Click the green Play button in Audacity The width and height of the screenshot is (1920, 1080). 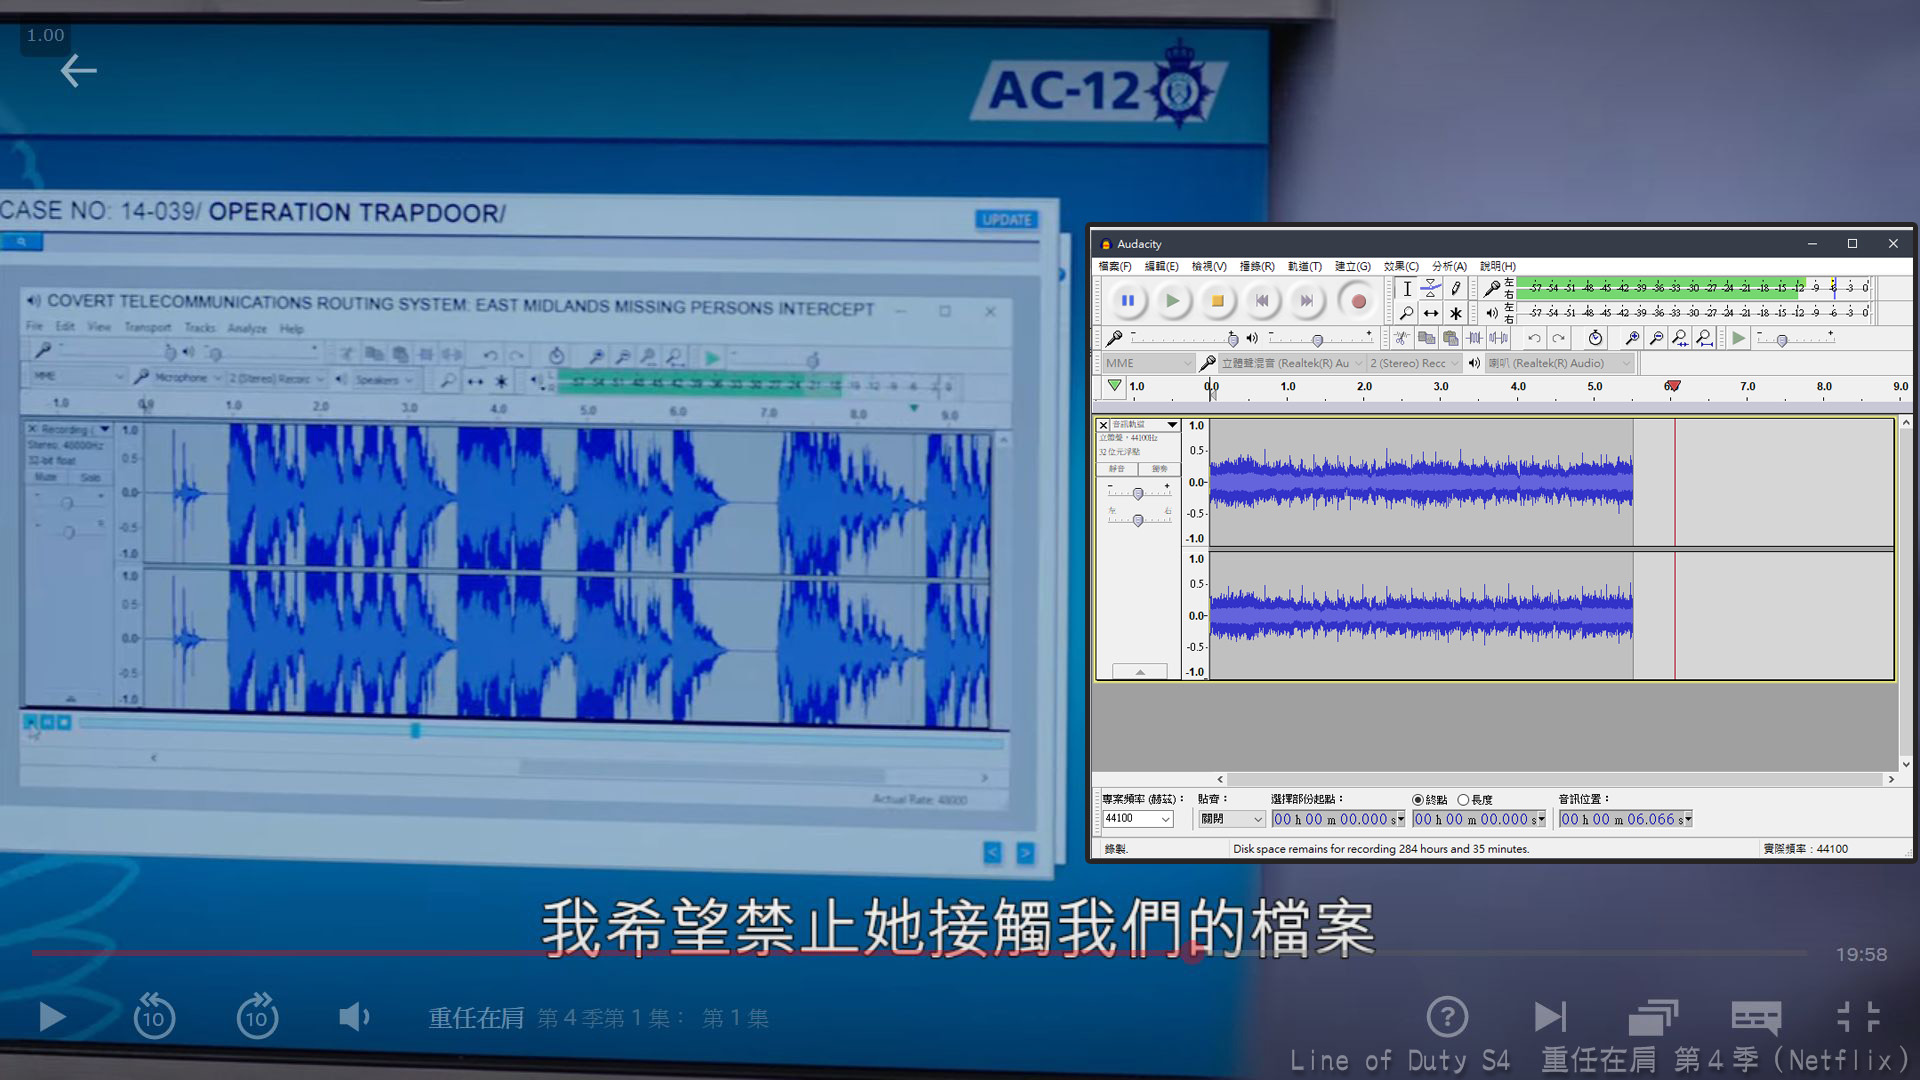(1172, 300)
